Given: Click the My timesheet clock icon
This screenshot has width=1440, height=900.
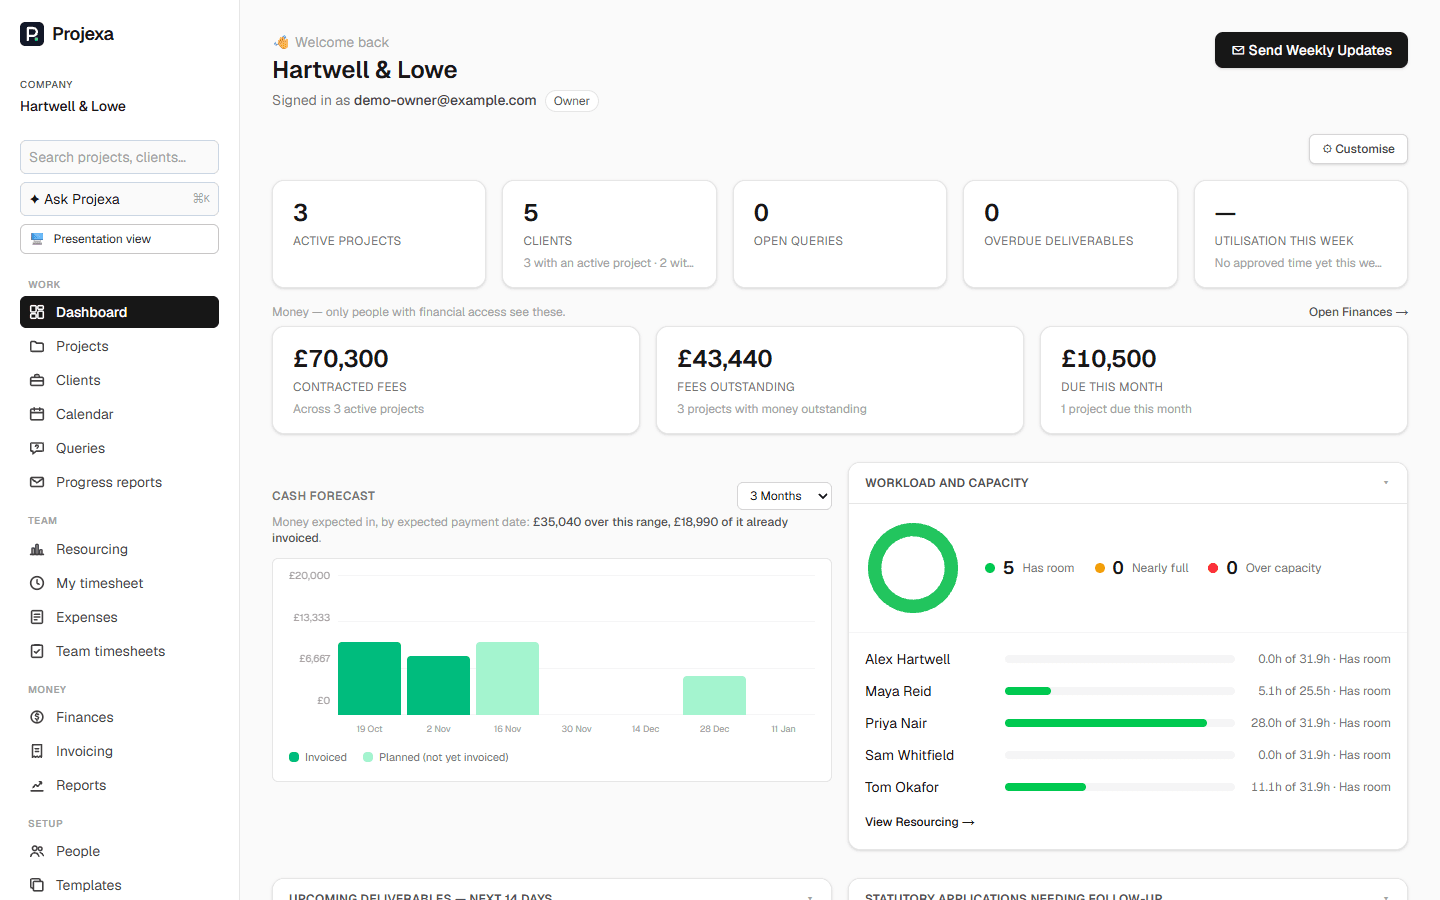Looking at the screenshot, I should point(37,583).
